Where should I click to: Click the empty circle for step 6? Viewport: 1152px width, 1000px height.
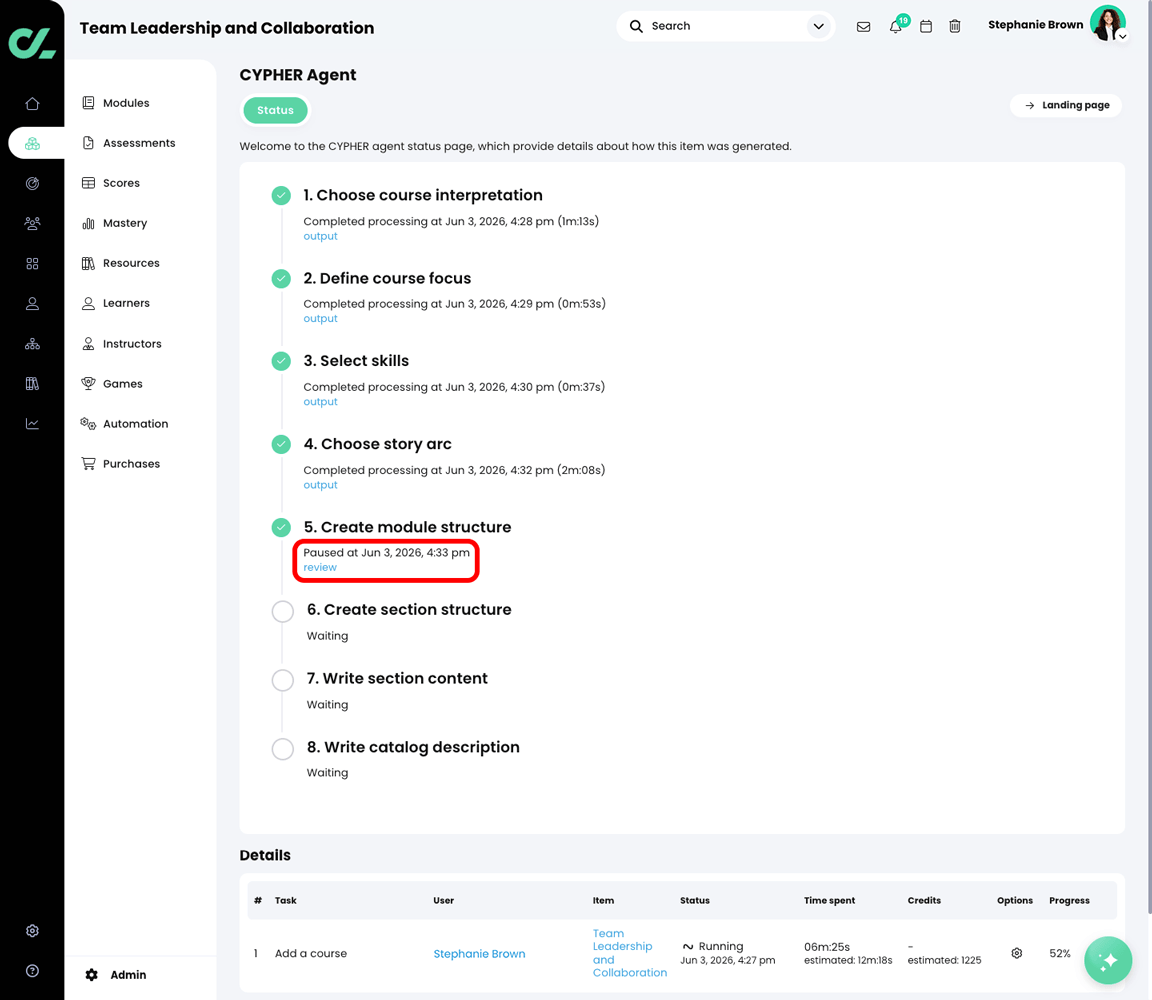283,611
